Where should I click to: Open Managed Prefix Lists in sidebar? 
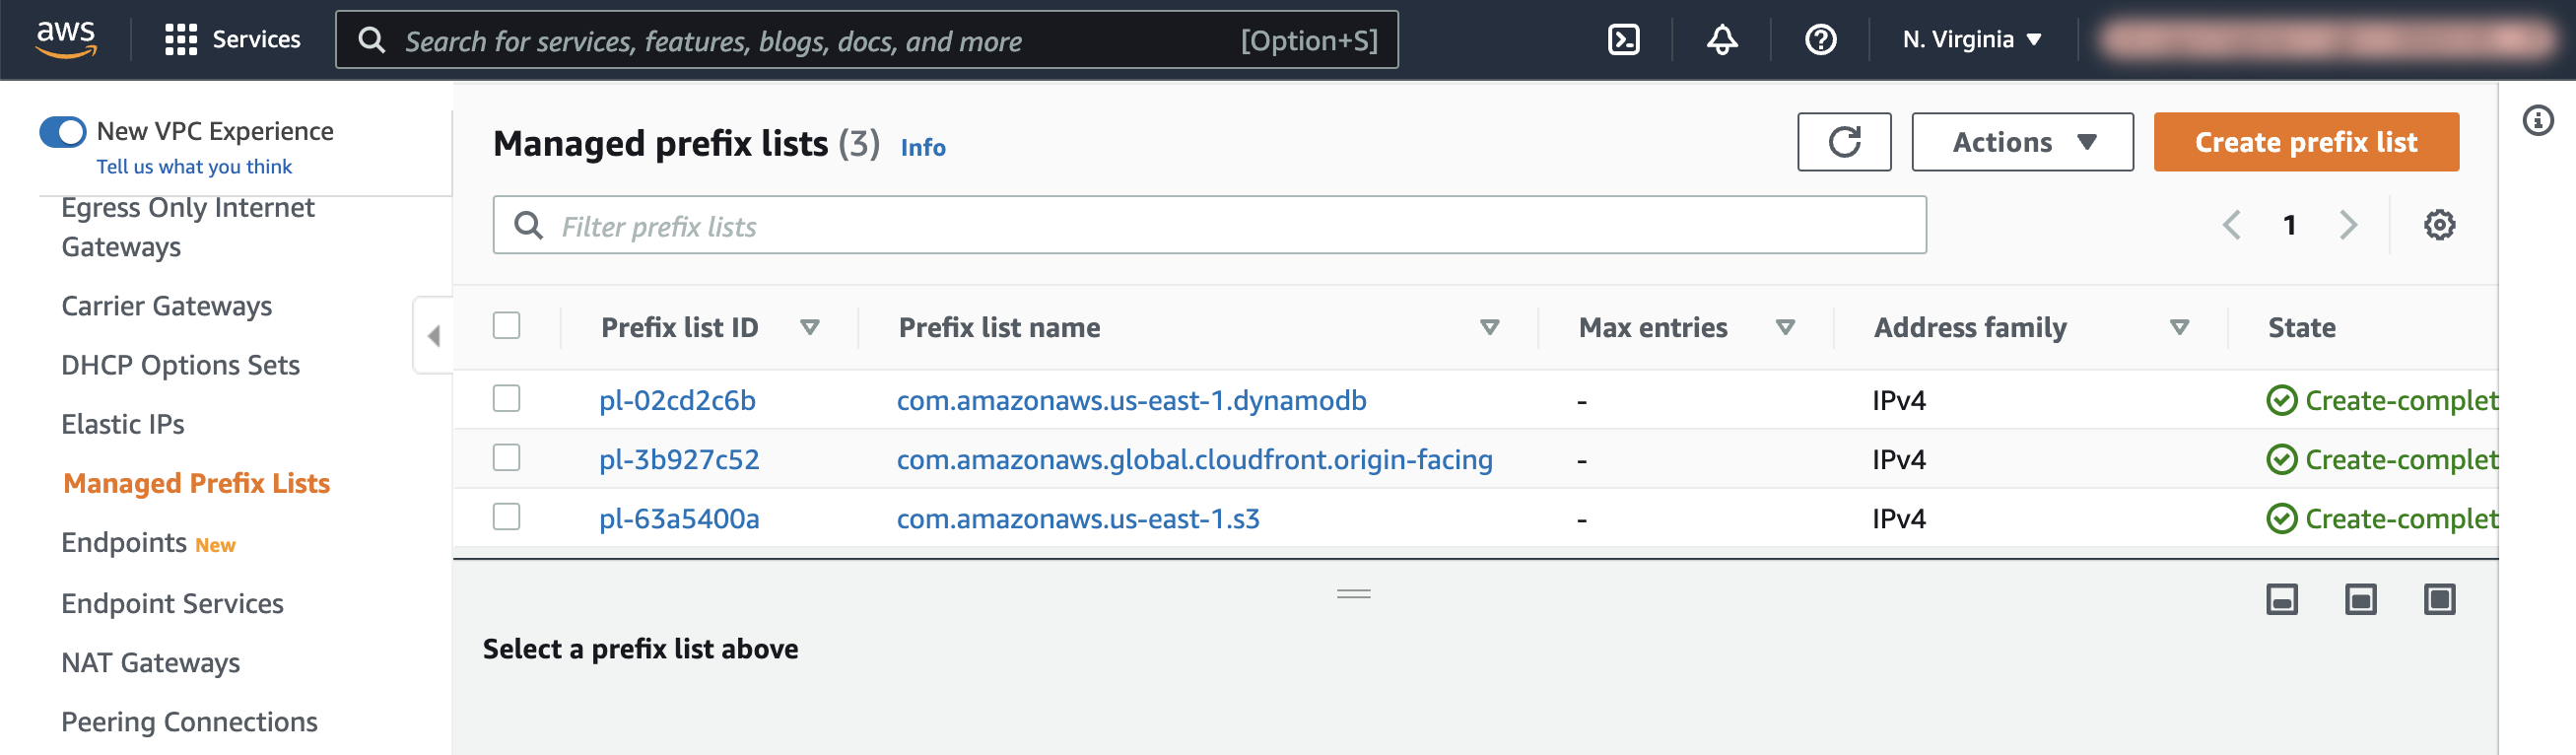pos(196,483)
